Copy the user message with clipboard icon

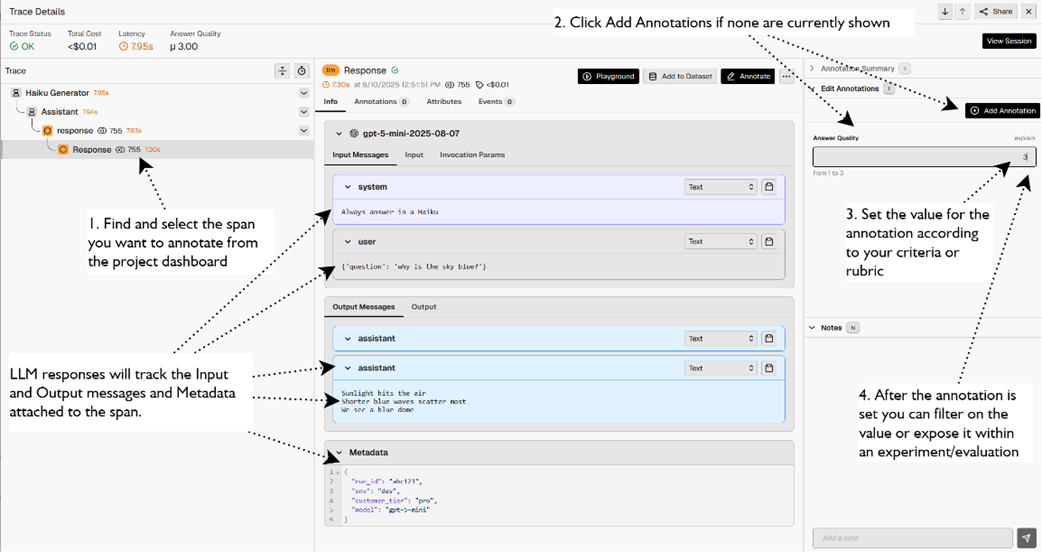point(769,241)
